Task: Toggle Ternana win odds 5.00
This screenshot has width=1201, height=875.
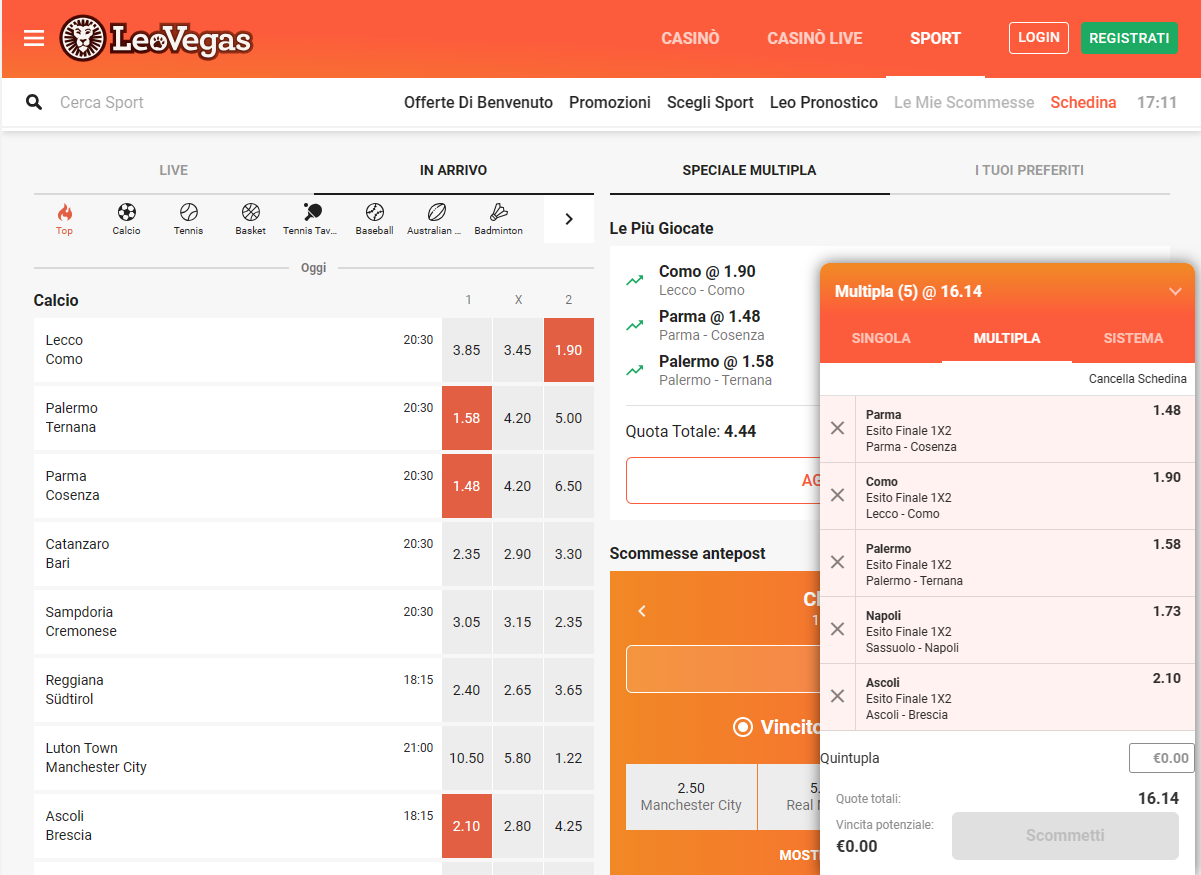Action: pyautogui.click(x=569, y=418)
